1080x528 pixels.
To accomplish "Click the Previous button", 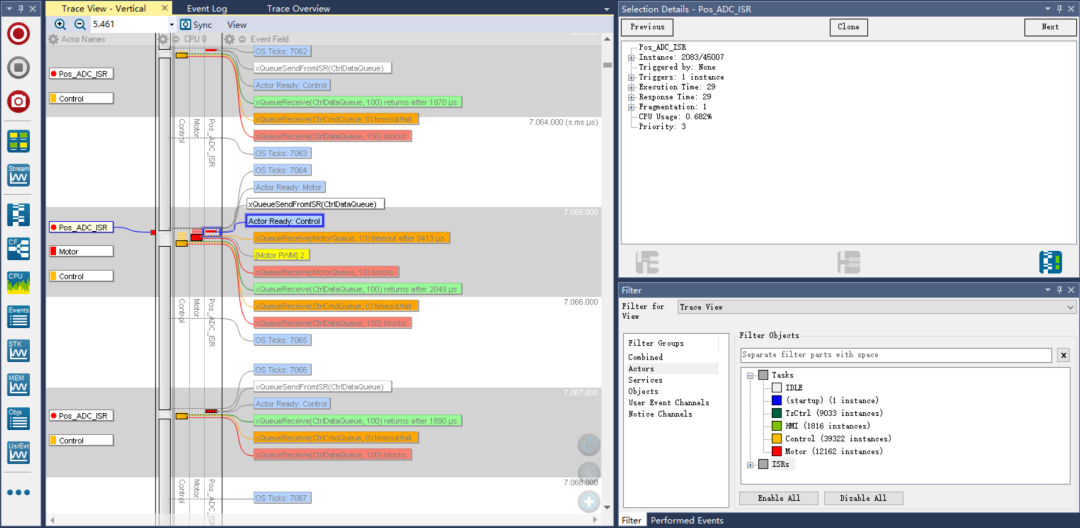I will (647, 27).
